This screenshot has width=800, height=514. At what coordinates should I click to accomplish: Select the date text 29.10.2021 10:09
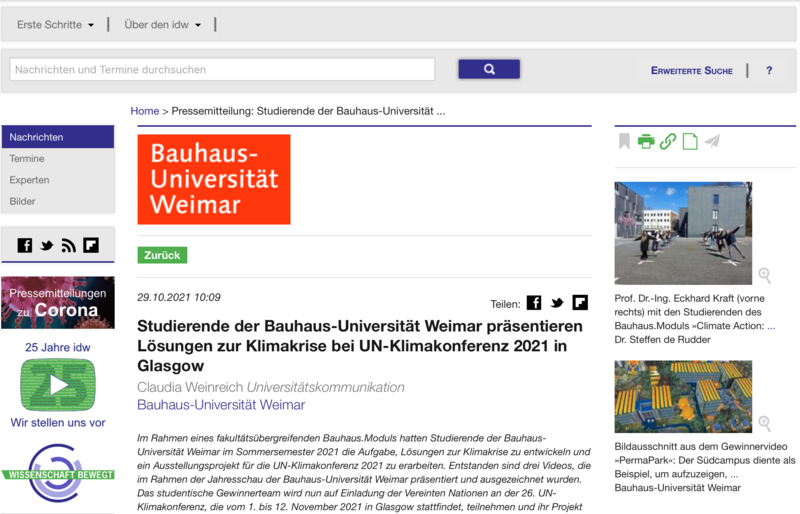(179, 297)
